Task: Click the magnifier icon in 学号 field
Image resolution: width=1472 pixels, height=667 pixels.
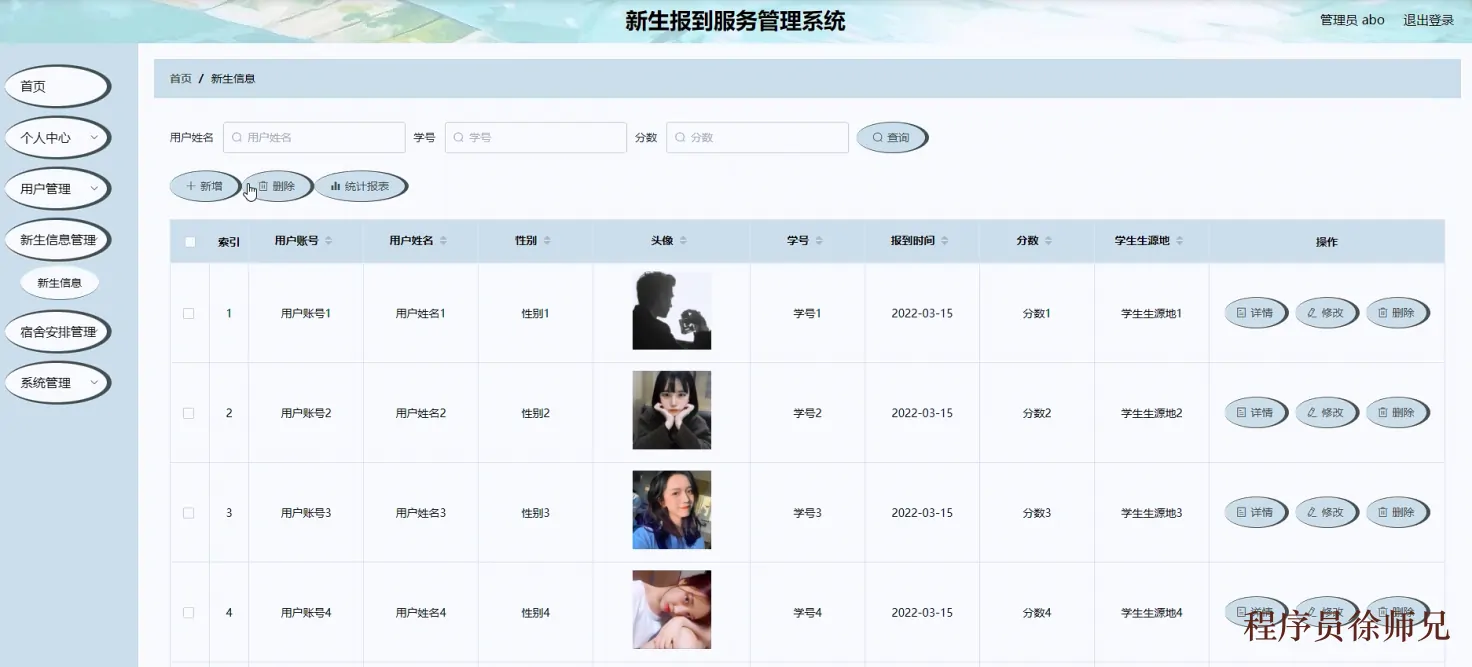Action: point(459,138)
